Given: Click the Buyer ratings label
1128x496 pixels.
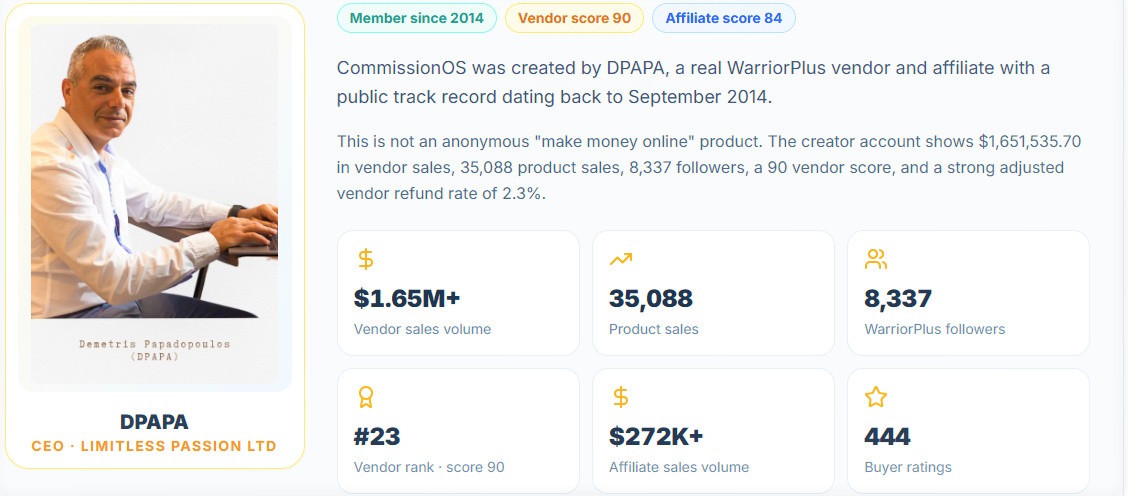Looking at the screenshot, I should [x=908, y=467].
